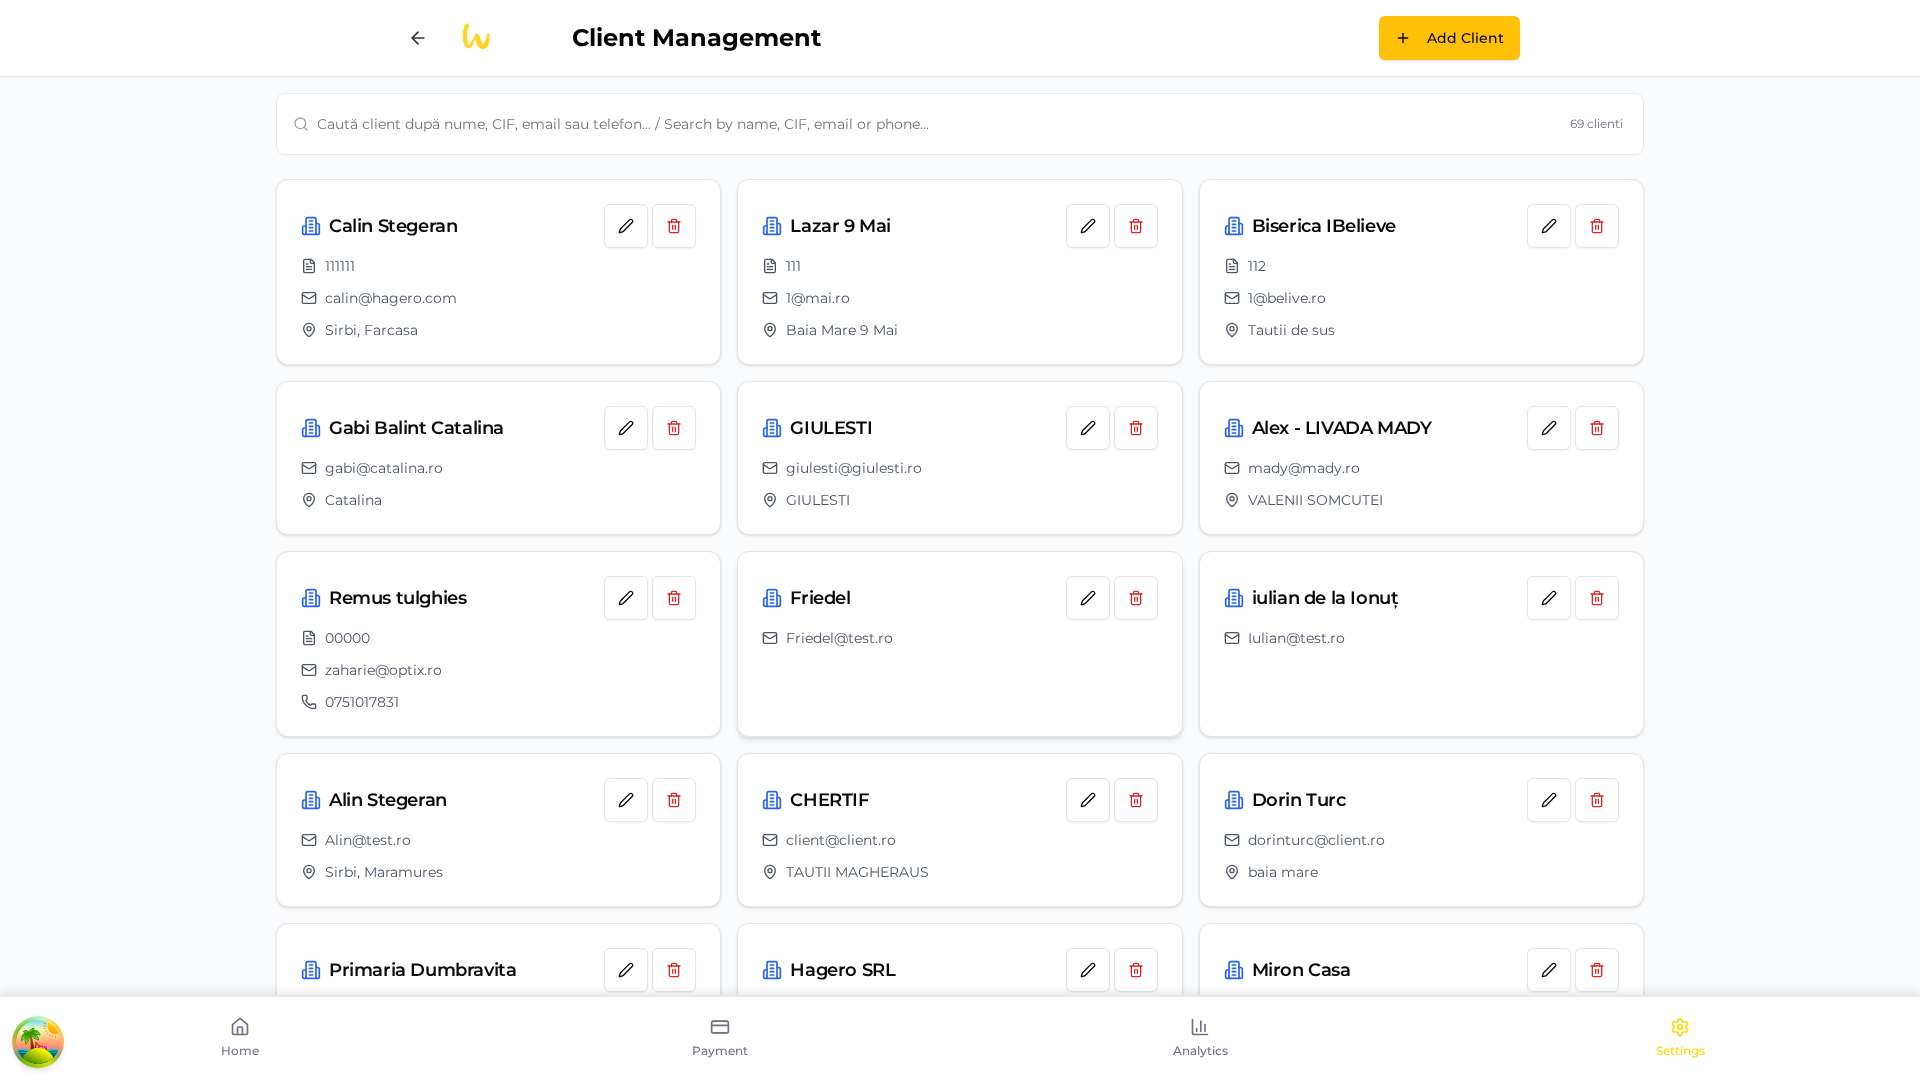Edit the Alex - LIVADA MADY client
The height and width of the screenshot is (1080, 1920).
click(1549, 428)
